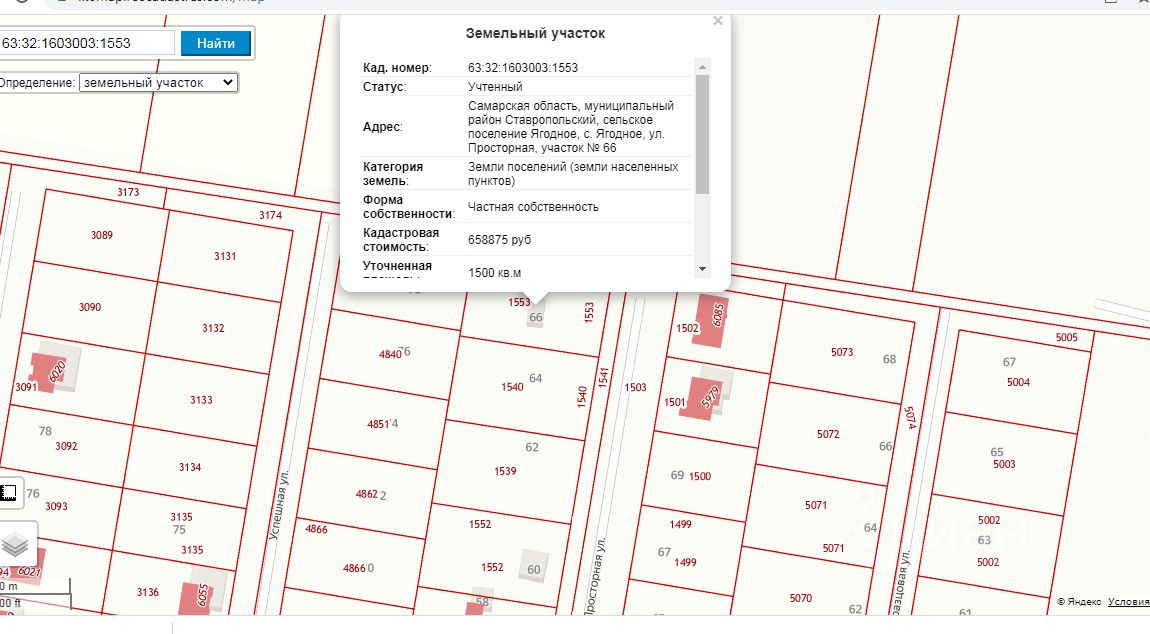Select parcel 5004 on the map
Viewport: 1150px width, 634px height.
coord(1018,382)
